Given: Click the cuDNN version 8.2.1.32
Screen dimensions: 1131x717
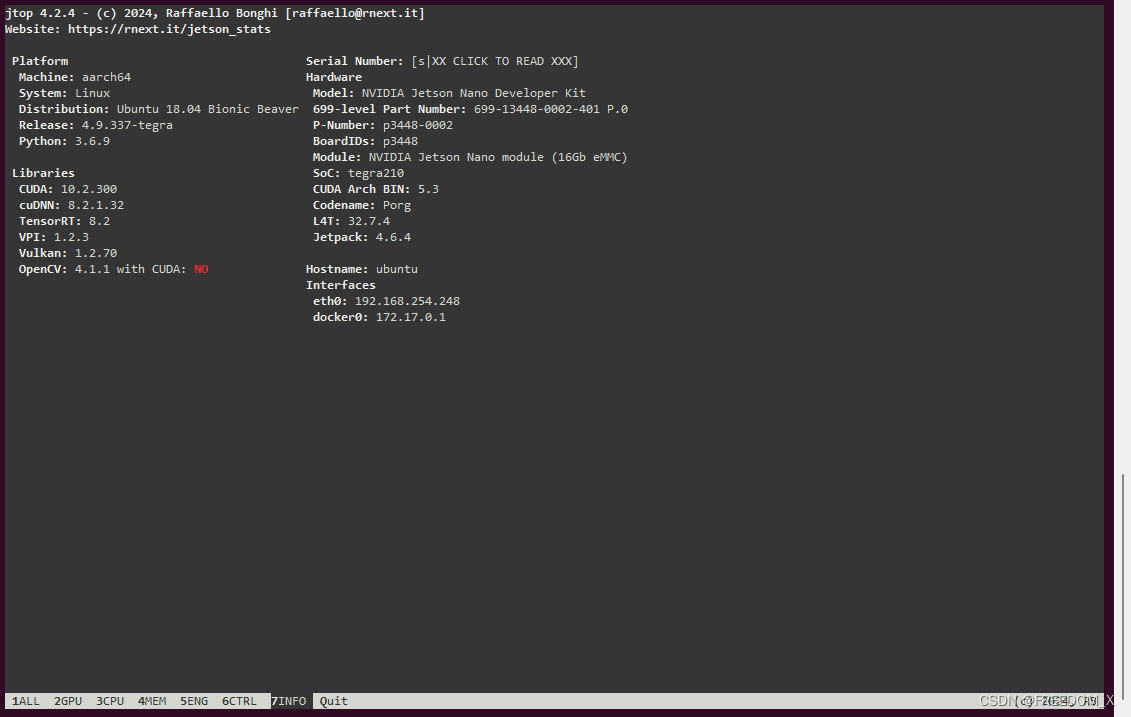Looking at the screenshot, I should [x=96, y=205].
